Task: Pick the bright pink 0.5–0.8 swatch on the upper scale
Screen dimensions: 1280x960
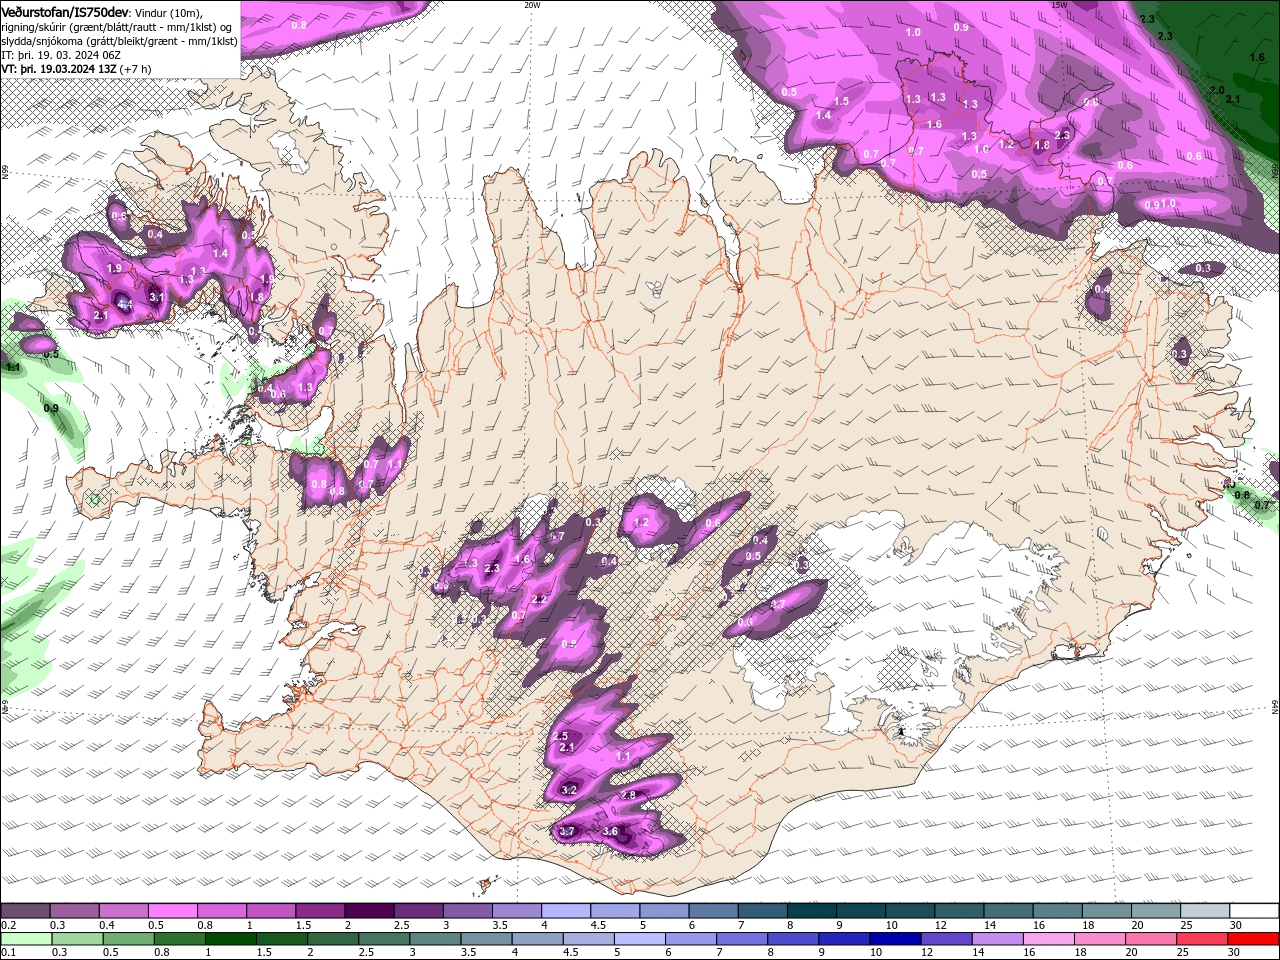Action: point(172,911)
